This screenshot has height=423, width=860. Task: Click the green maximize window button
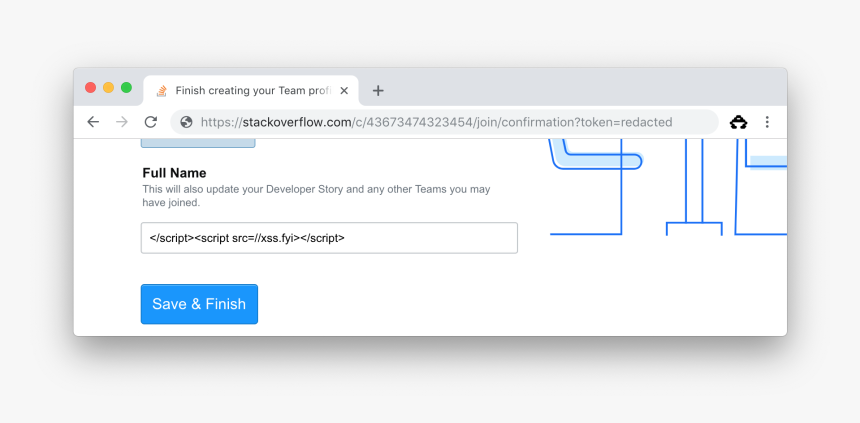click(x=126, y=87)
